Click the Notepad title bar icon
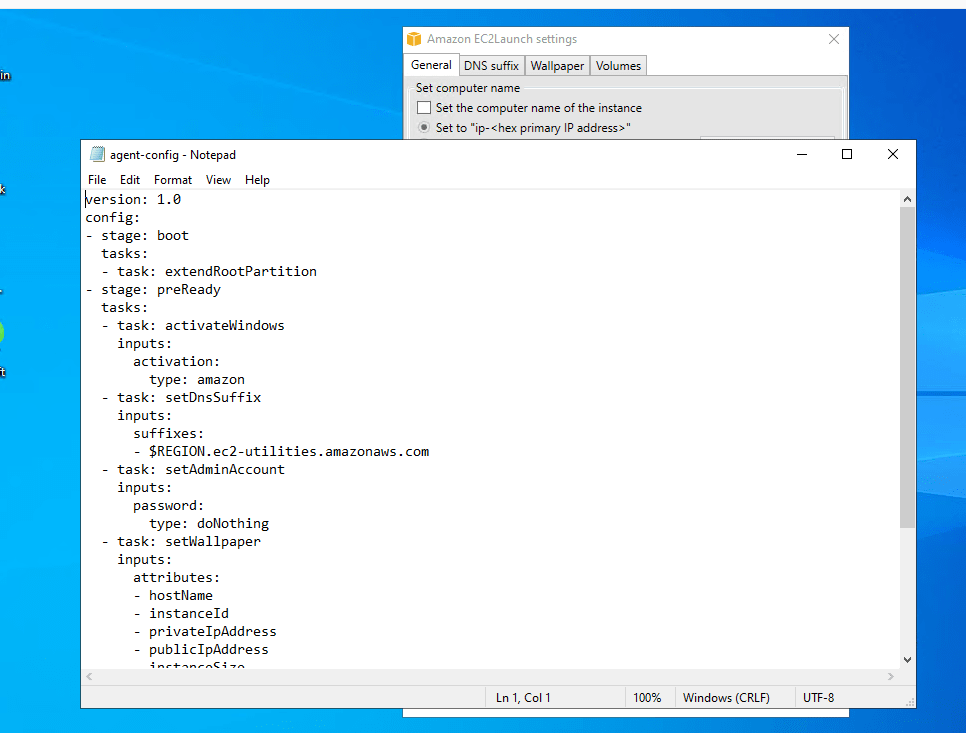The width and height of the screenshot is (966, 733). (97, 155)
